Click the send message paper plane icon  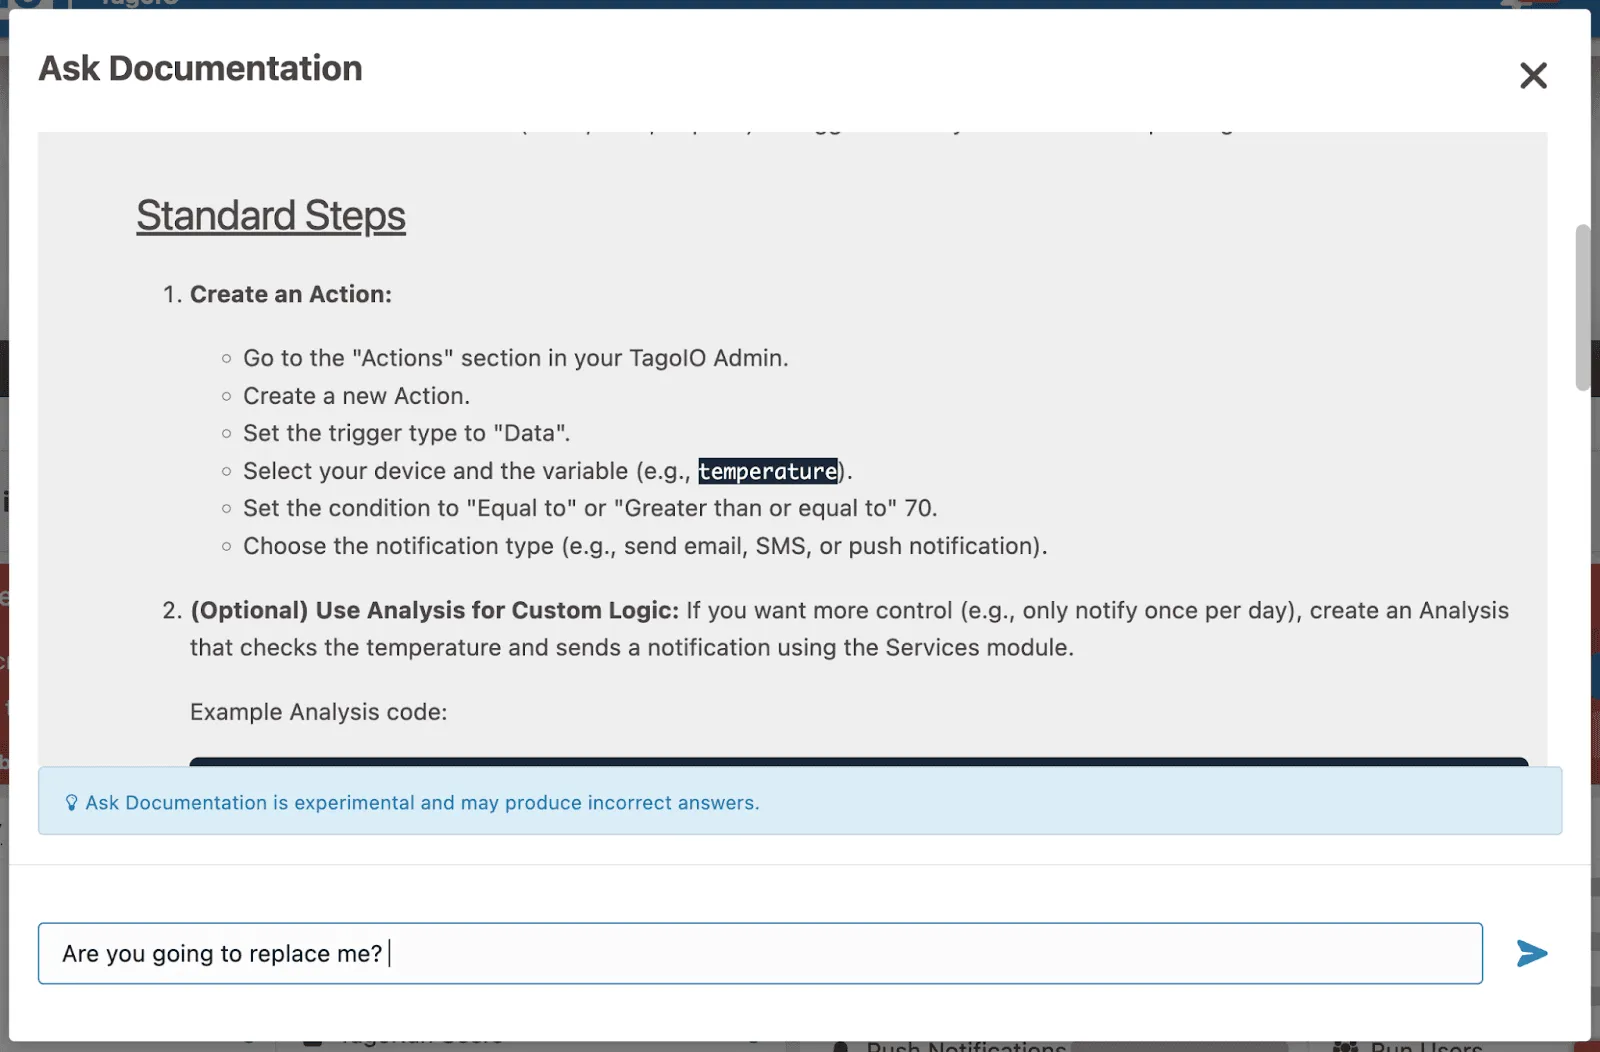click(1531, 953)
